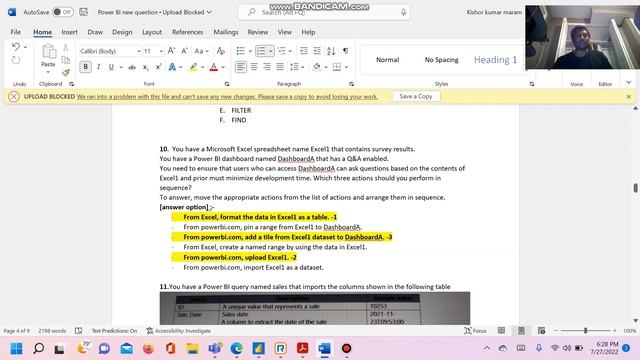
Task: Toggle Align Left for the paragraph
Action: (x=241, y=67)
